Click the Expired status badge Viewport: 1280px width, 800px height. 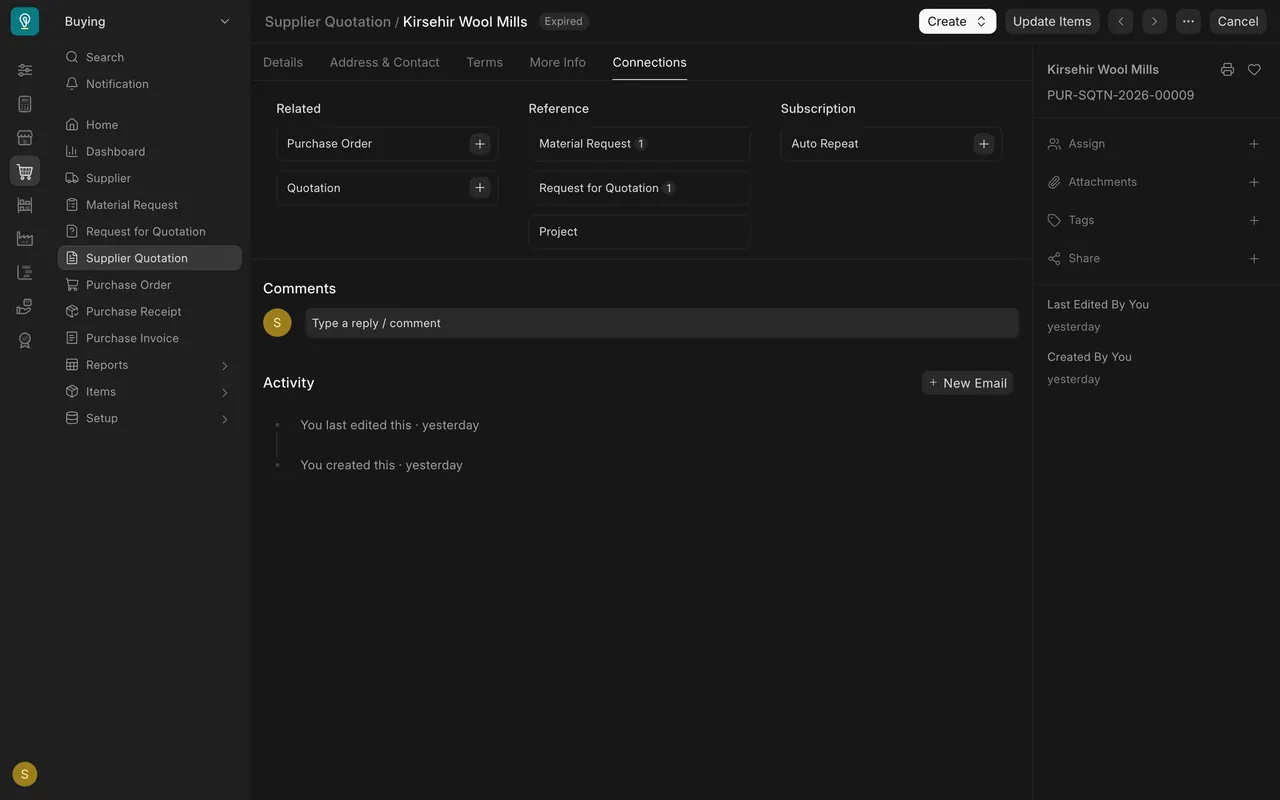pos(564,21)
